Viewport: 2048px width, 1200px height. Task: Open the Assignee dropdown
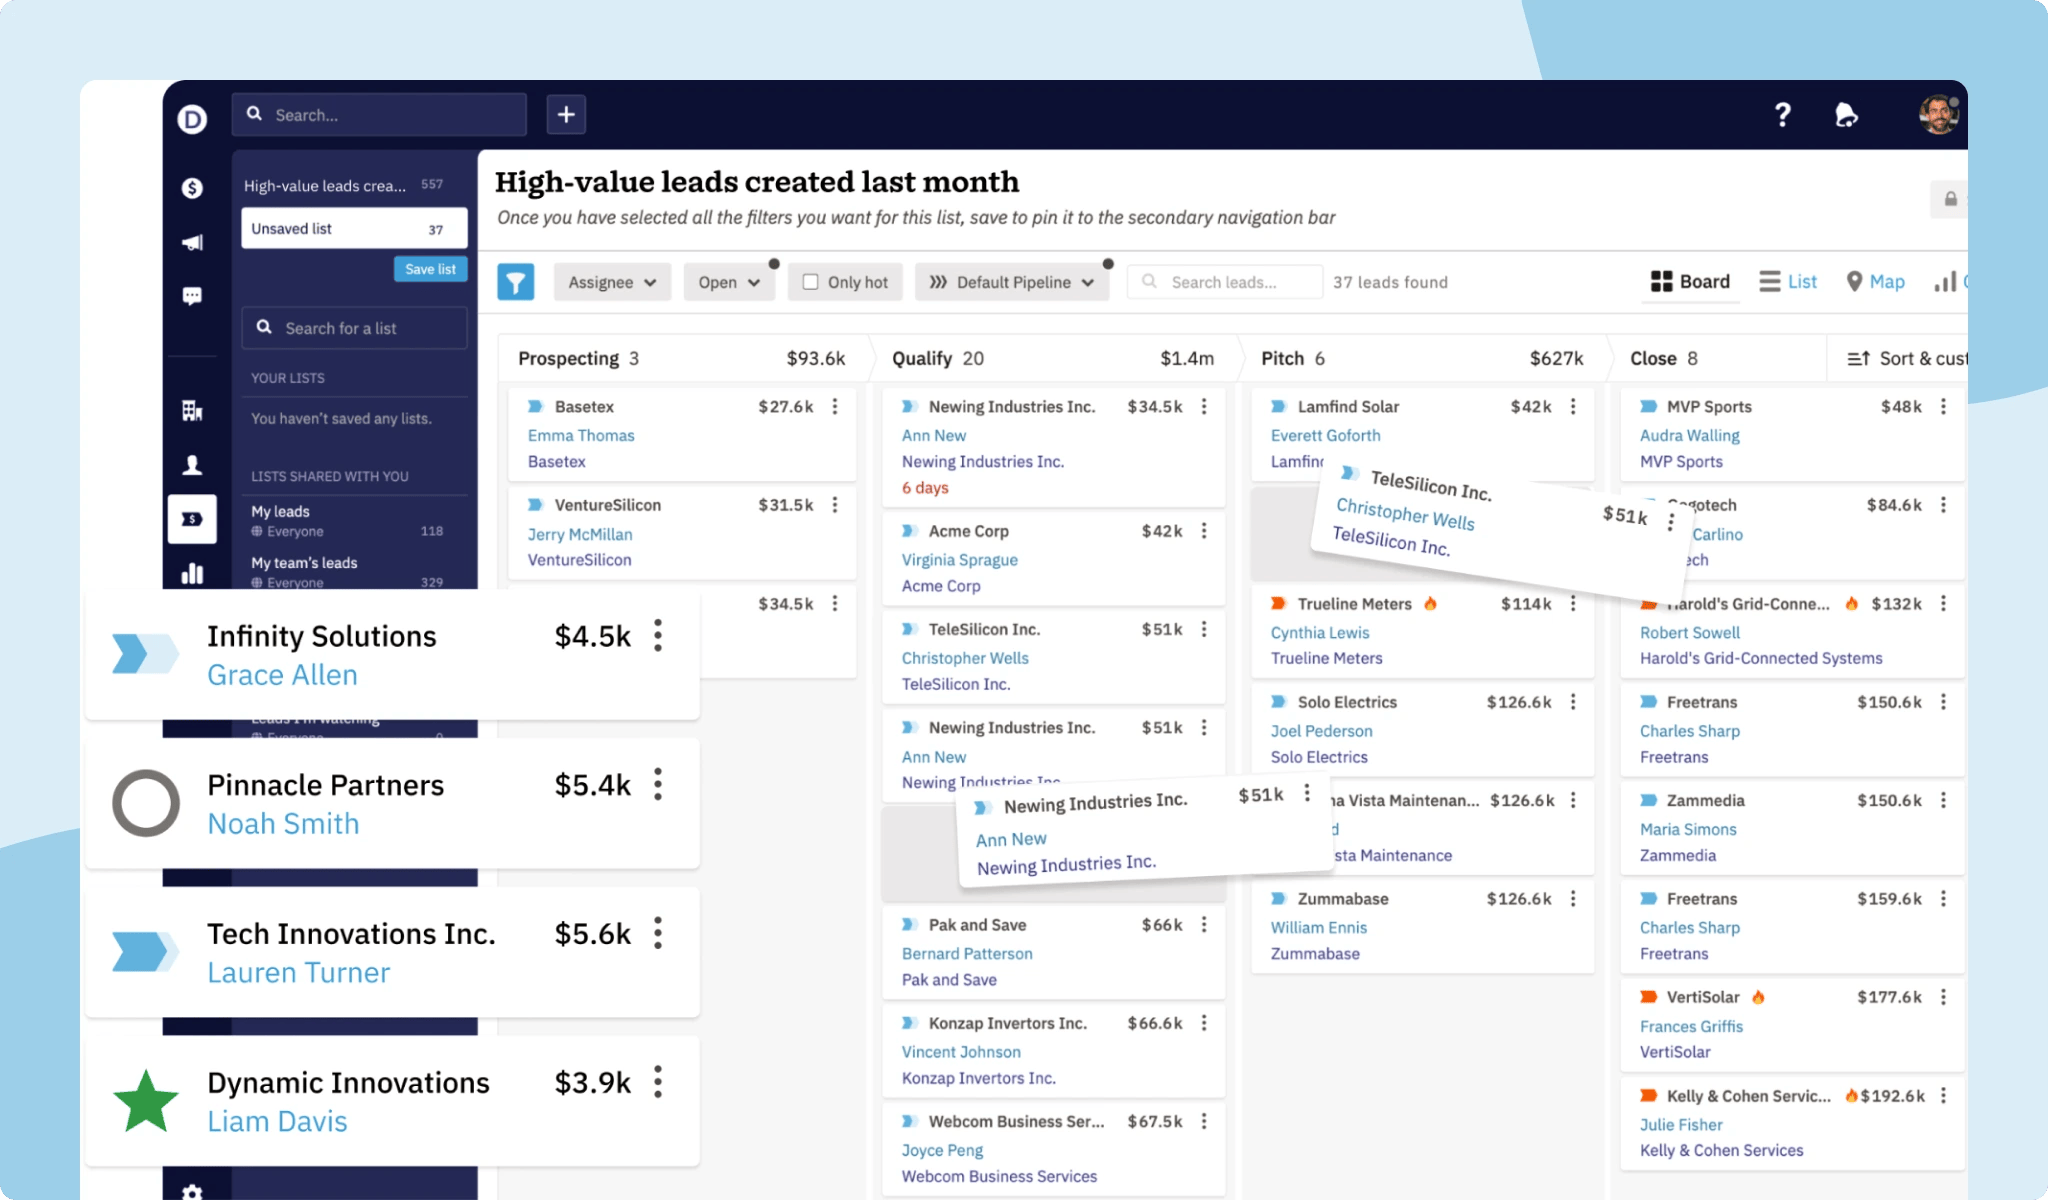611,281
